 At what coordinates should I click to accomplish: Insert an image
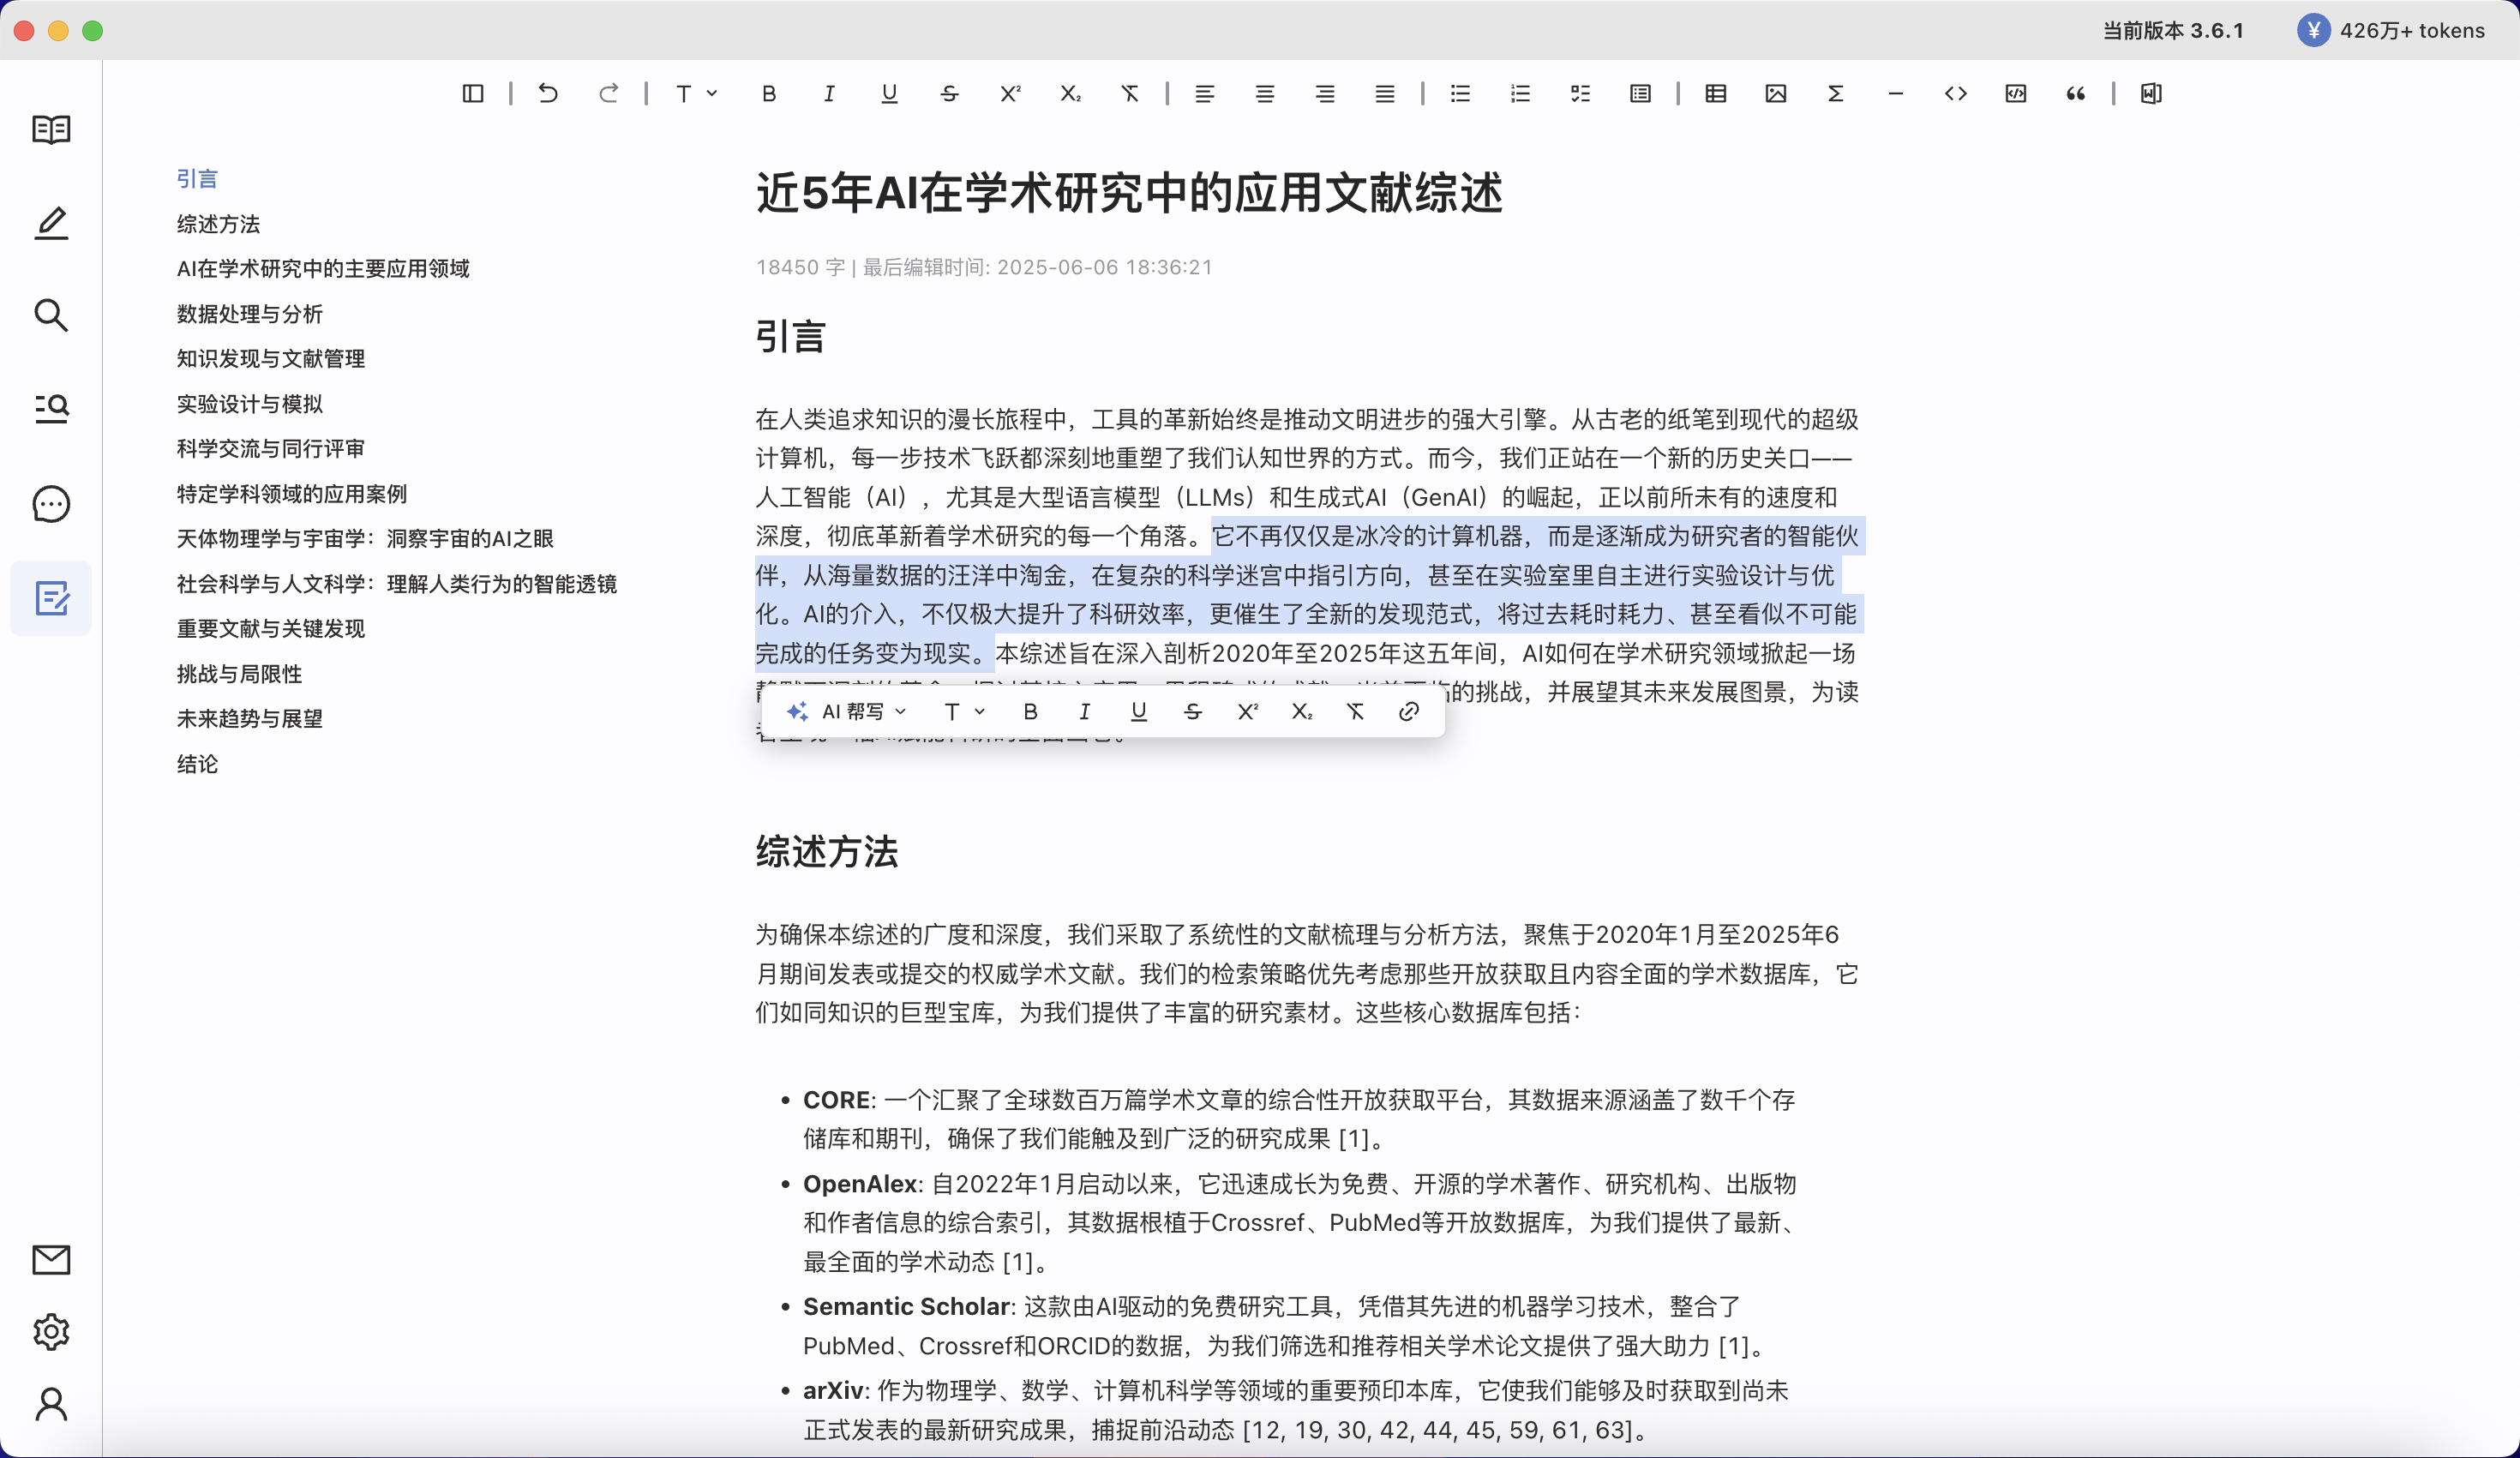[x=1776, y=93]
